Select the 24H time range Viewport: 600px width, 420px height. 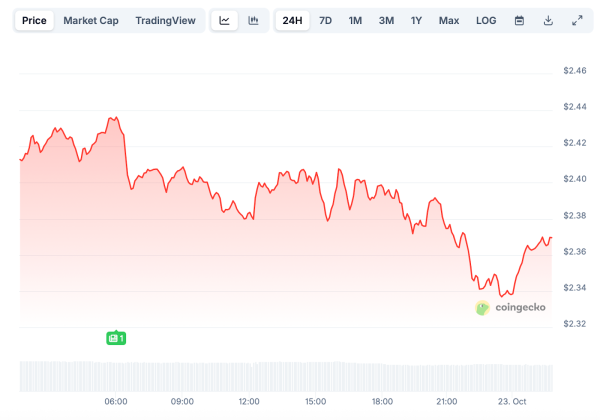point(293,20)
